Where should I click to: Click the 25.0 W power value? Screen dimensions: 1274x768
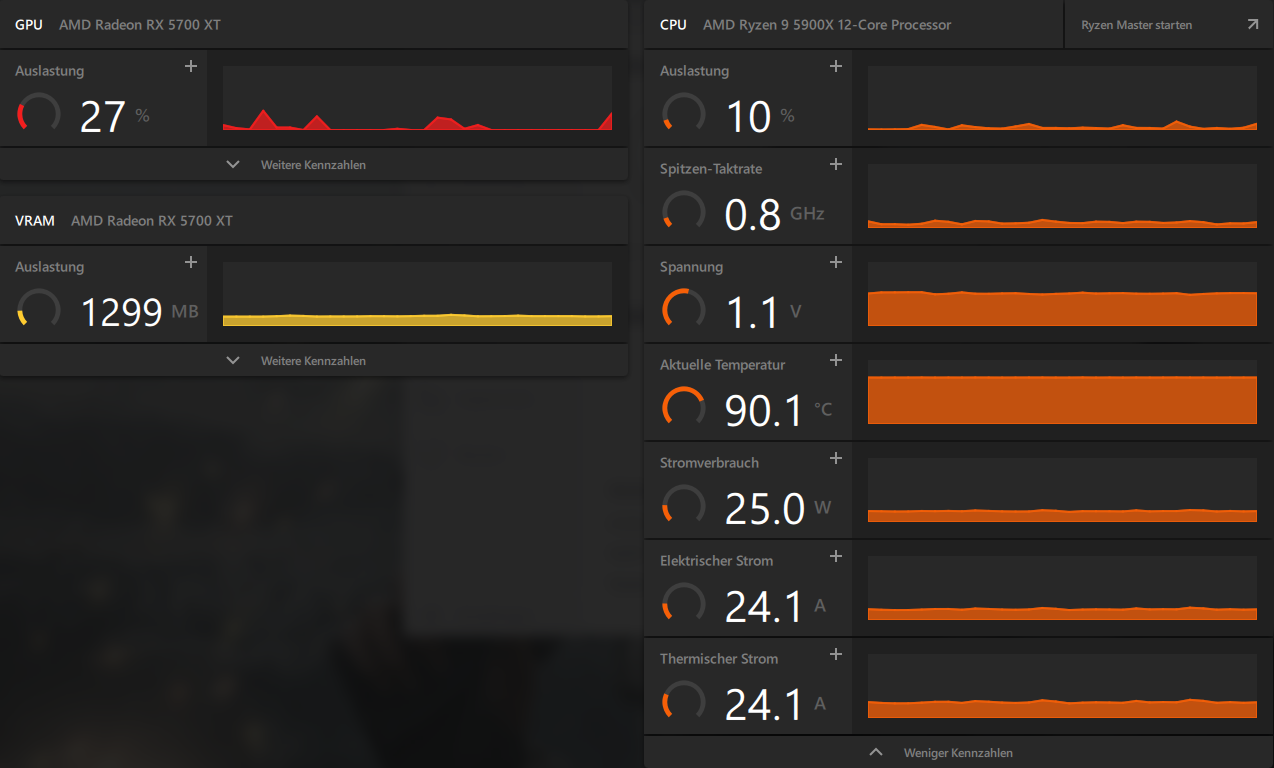(x=778, y=508)
